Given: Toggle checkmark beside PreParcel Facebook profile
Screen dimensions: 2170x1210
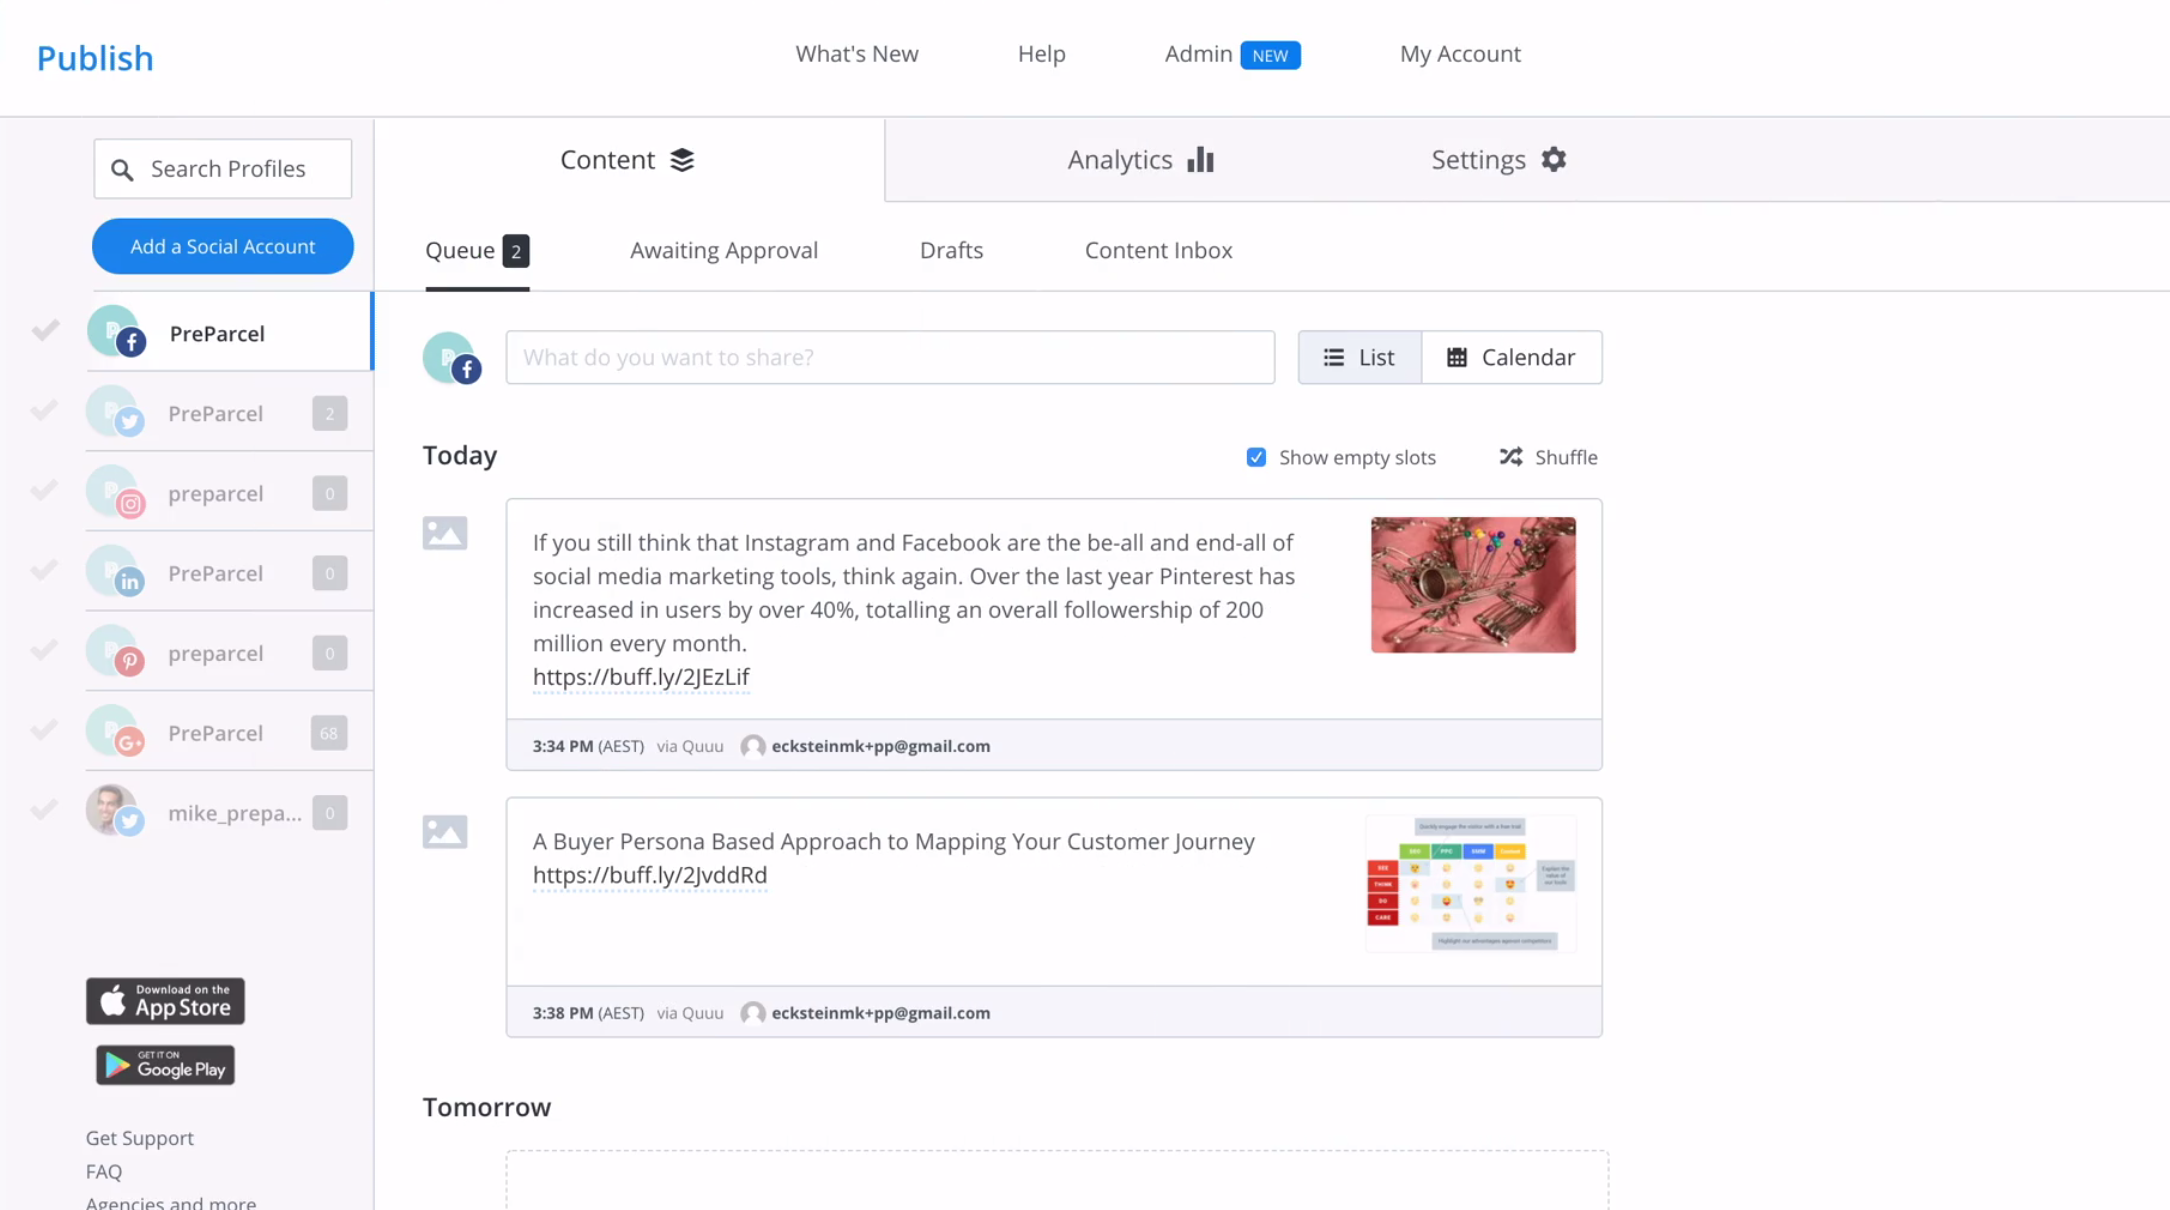Looking at the screenshot, I should 45,330.
